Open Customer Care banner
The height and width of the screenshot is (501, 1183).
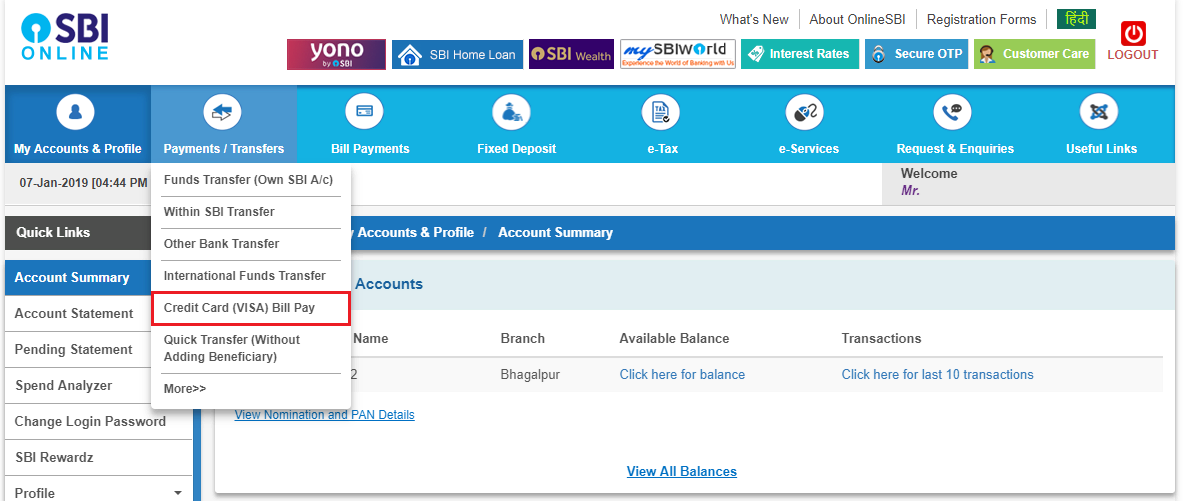[x=1034, y=54]
